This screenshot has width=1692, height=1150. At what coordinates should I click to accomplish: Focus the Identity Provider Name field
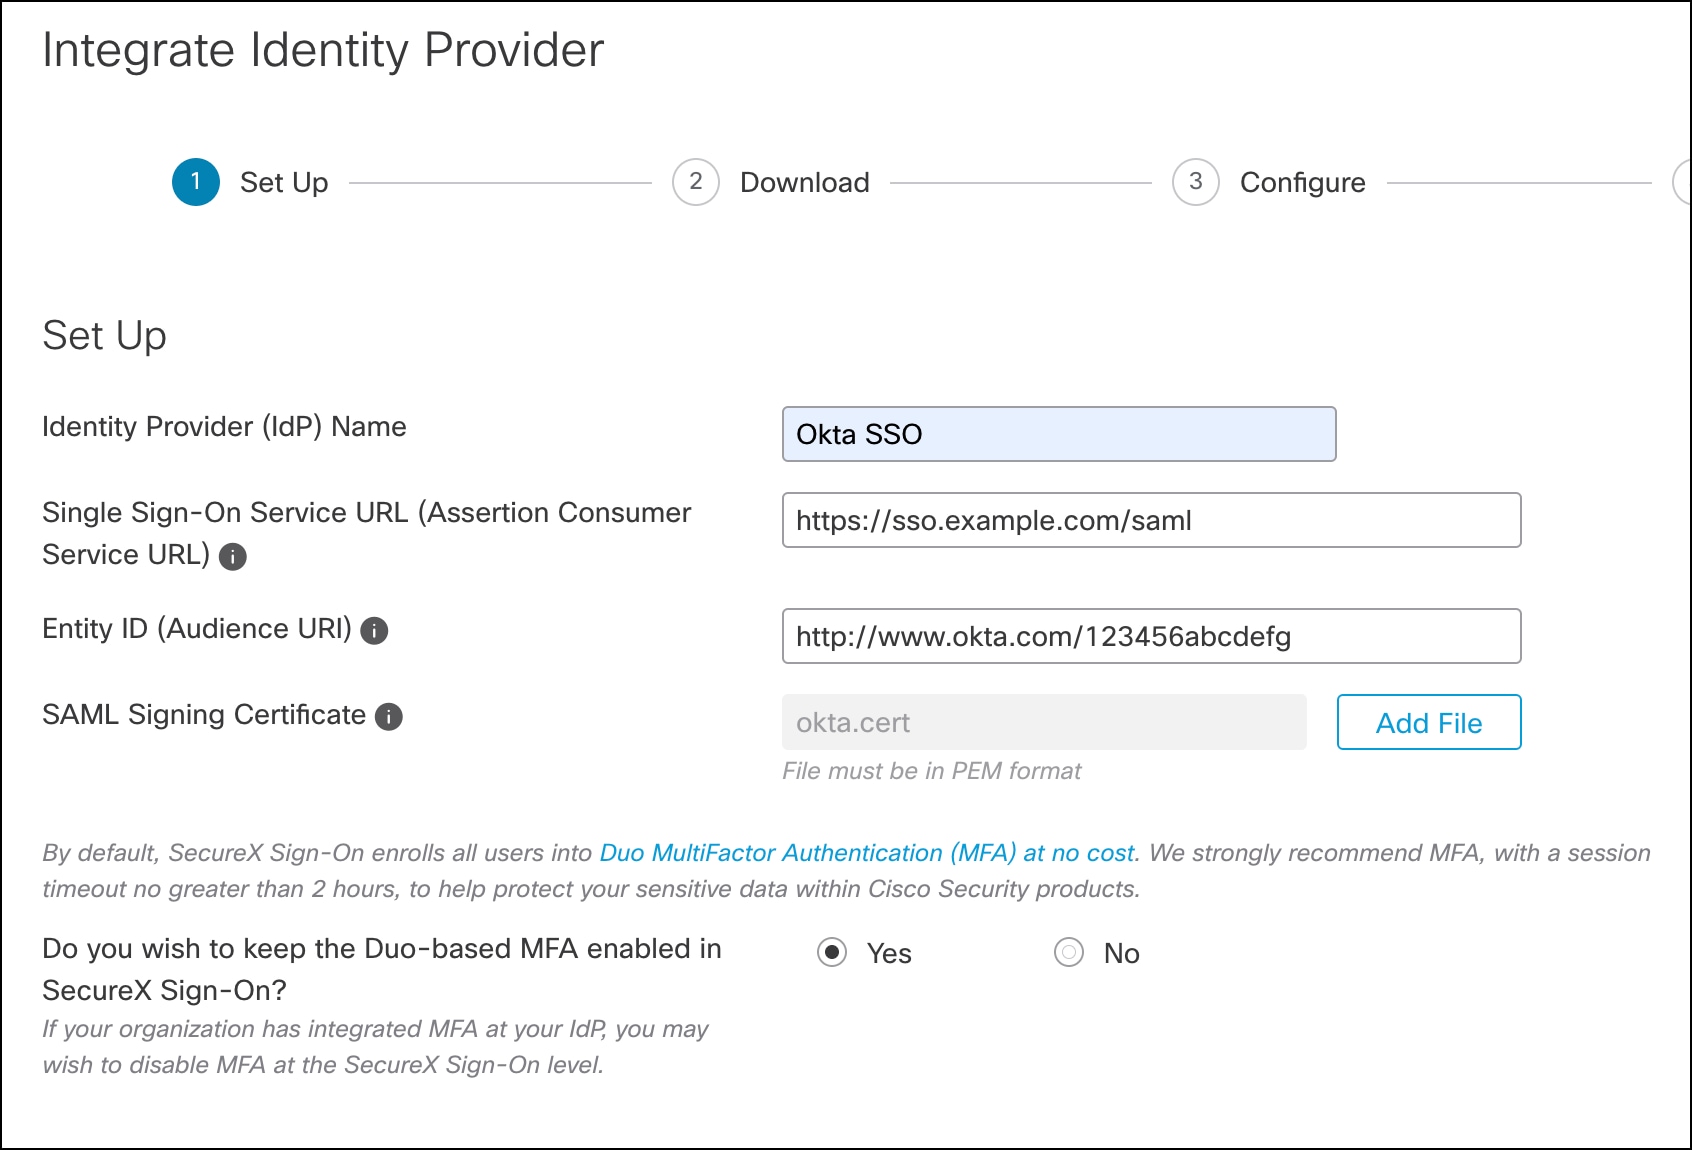coord(1059,434)
